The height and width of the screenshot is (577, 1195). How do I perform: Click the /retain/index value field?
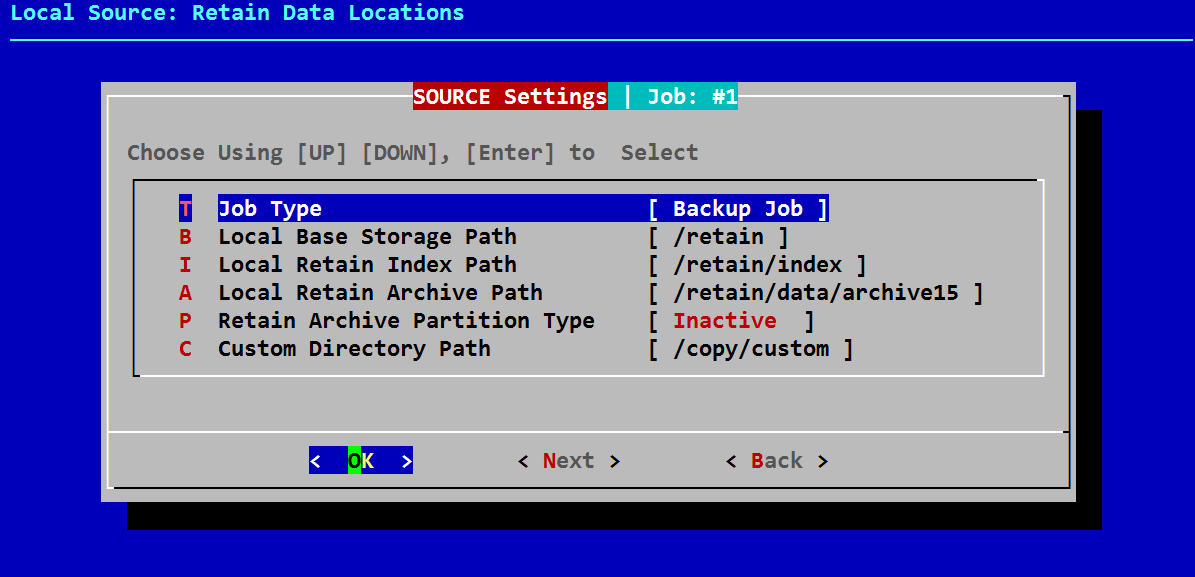click(x=757, y=265)
